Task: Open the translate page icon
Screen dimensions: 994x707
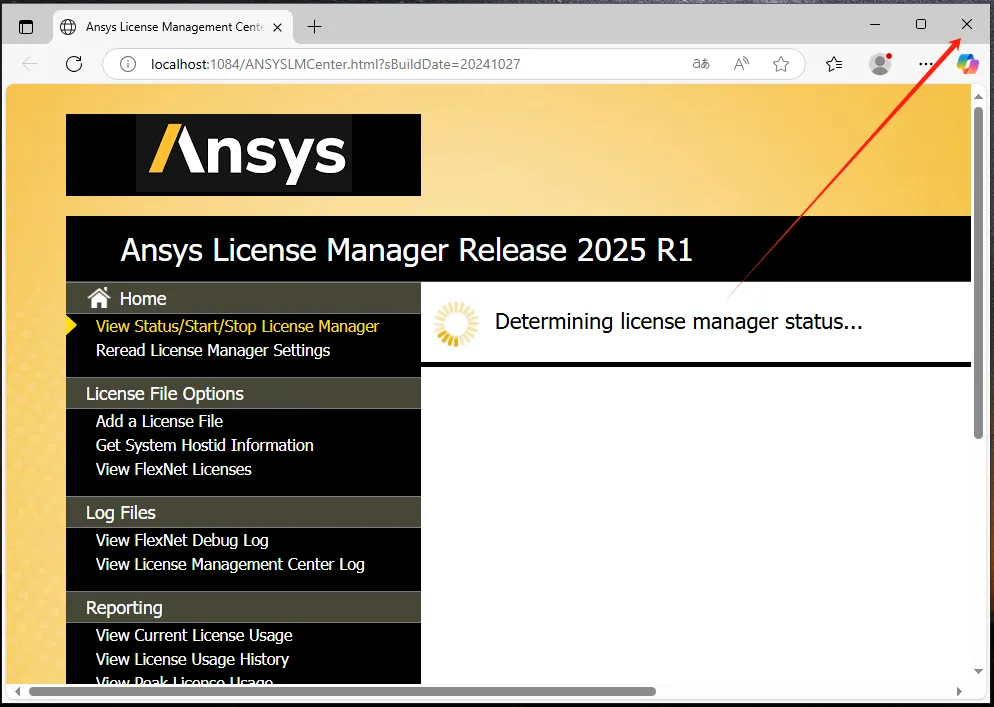Action: [700, 63]
